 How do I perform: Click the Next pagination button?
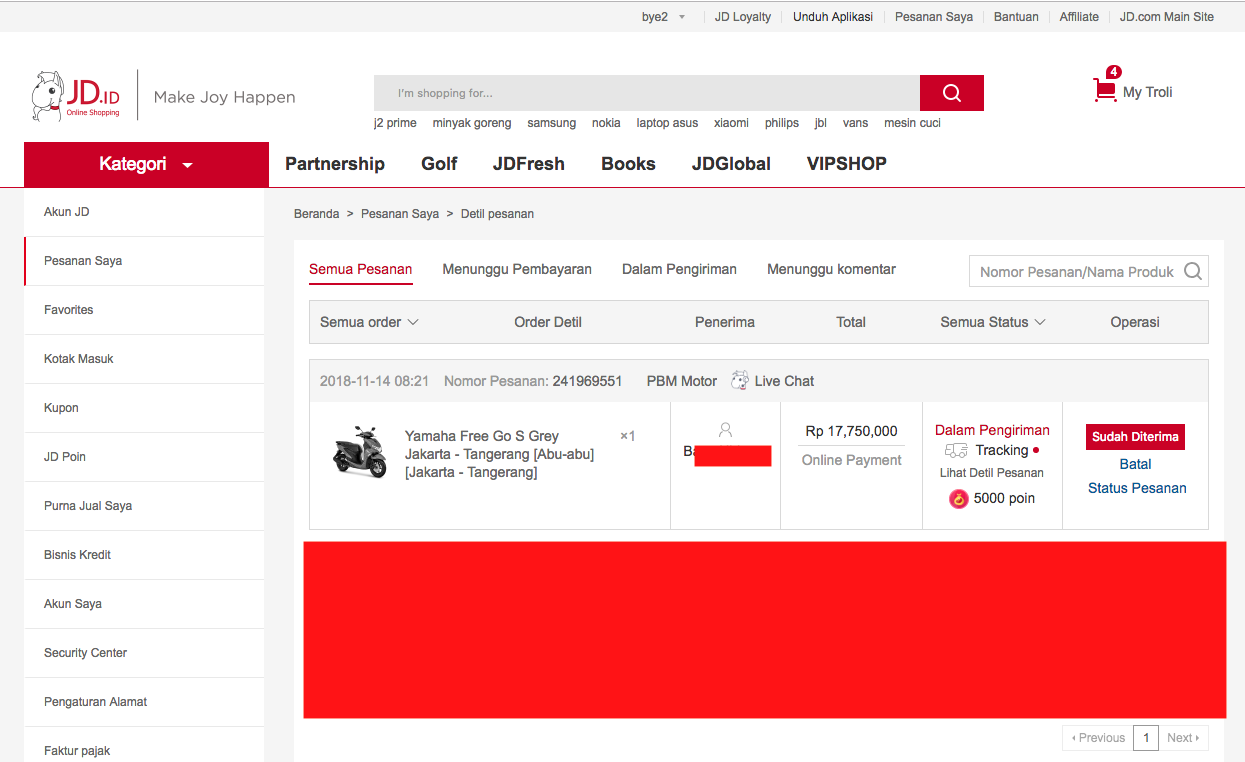tap(1183, 738)
